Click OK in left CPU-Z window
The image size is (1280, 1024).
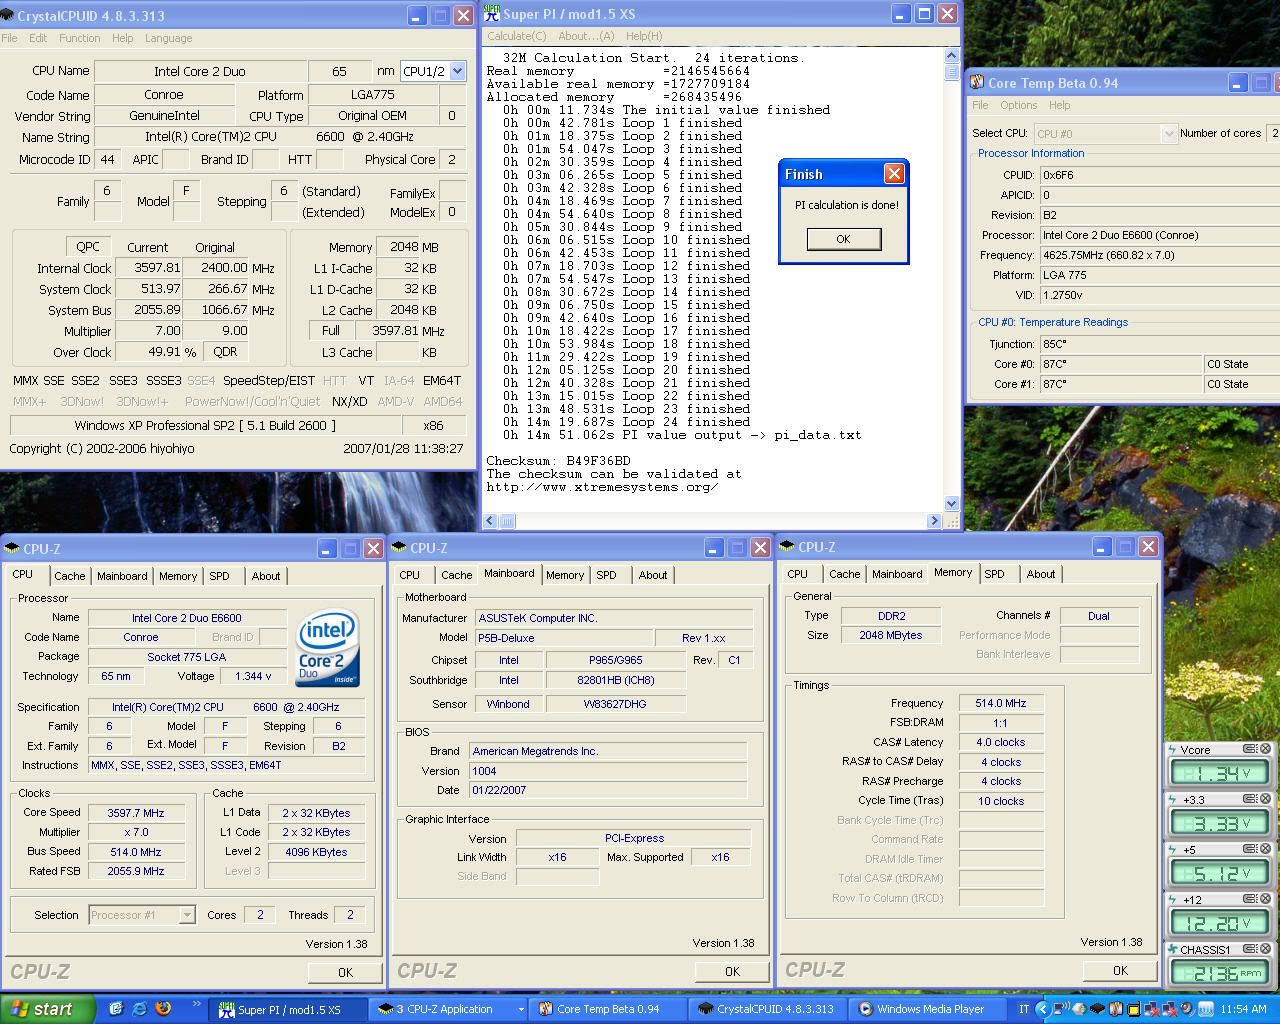(x=345, y=972)
